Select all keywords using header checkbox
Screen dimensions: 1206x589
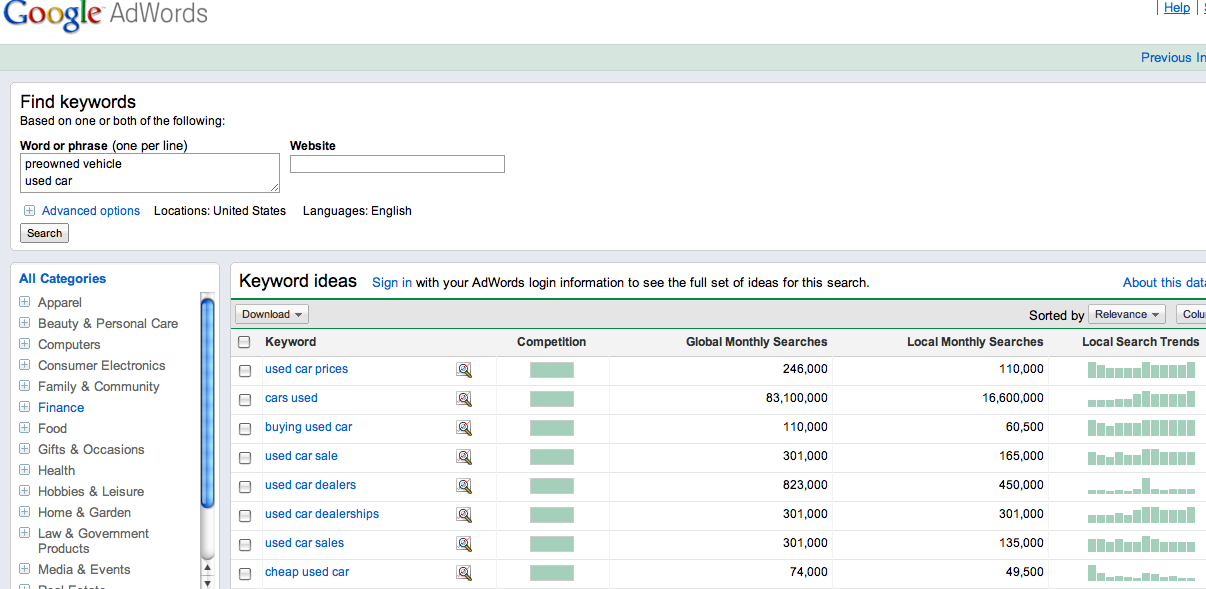245,342
